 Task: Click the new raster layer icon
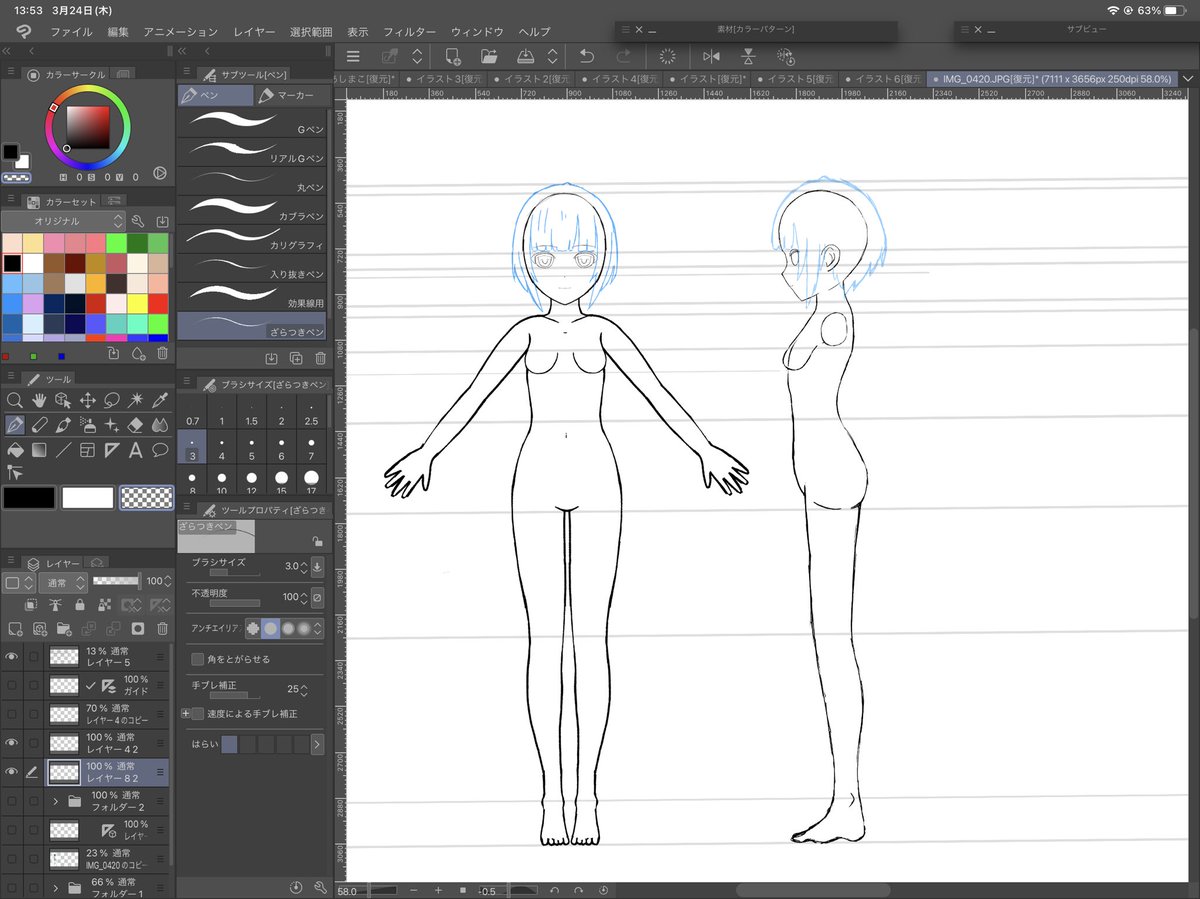coord(15,629)
